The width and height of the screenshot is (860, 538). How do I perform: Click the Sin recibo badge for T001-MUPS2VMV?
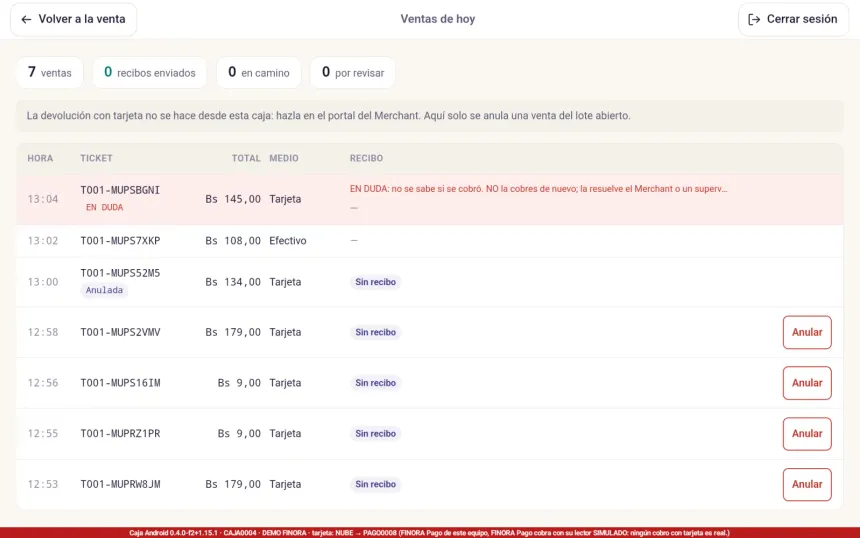[x=375, y=332]
